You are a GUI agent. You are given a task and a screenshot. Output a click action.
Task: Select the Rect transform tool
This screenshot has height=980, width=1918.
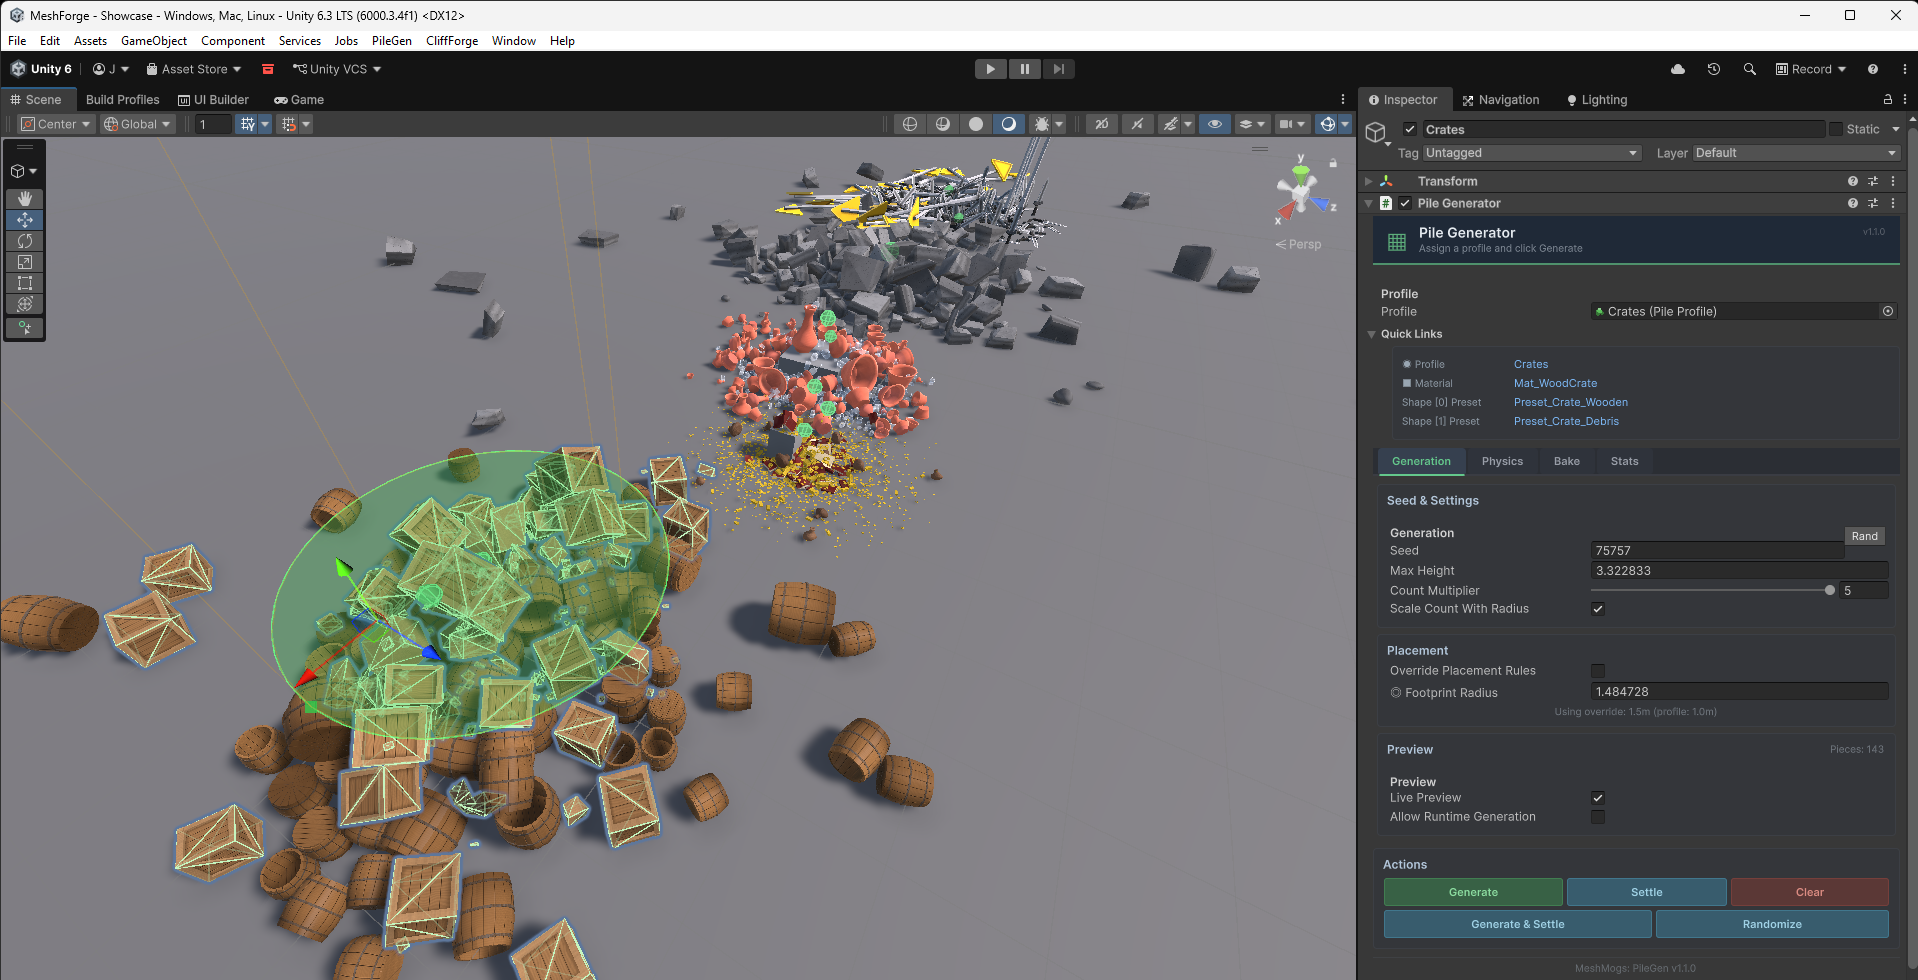click(24, 283)
